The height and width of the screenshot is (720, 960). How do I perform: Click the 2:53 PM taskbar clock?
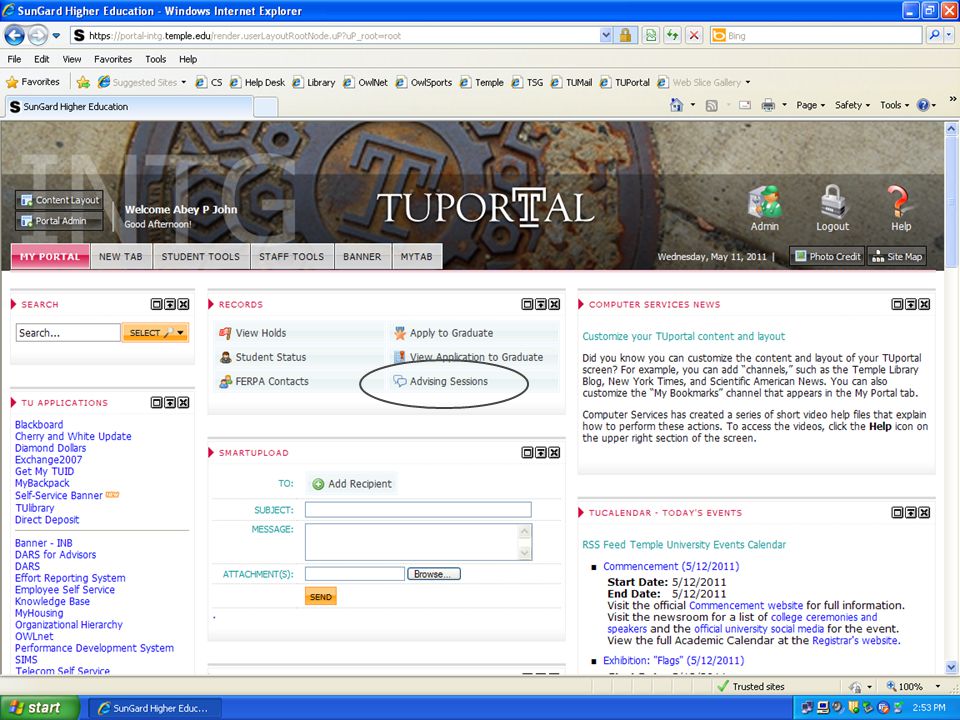tap(928, 708)
